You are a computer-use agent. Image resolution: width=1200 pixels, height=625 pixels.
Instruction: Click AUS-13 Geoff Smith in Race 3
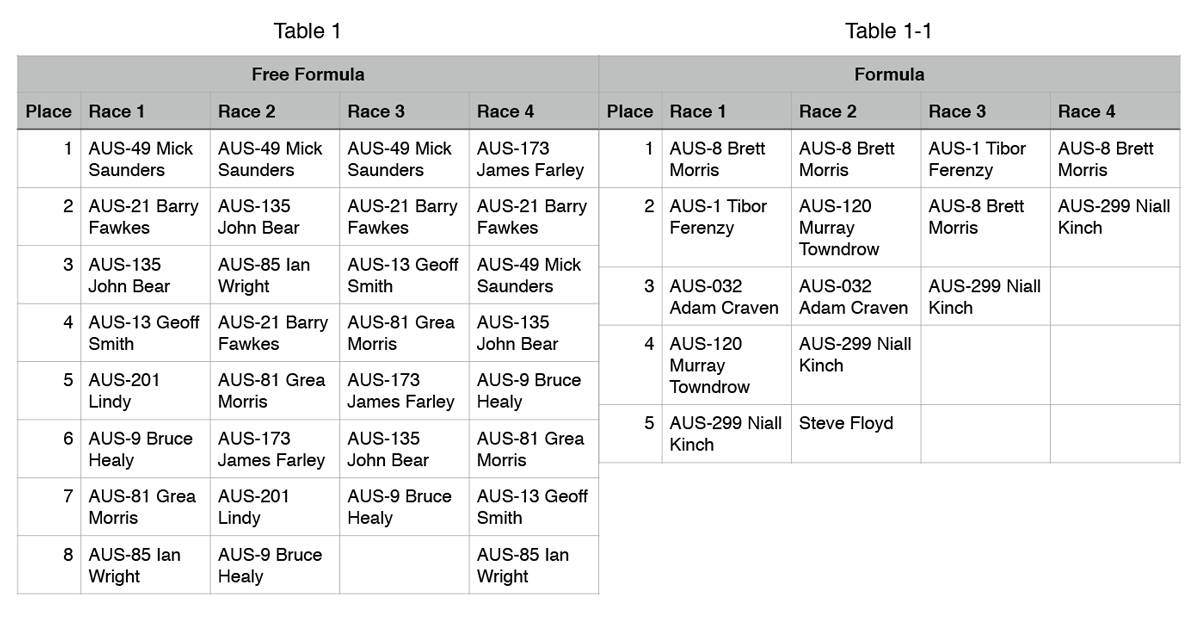click(402, 275)
